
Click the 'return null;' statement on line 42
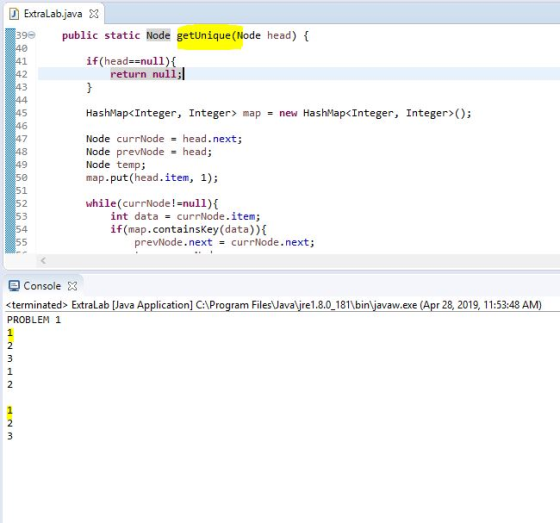tap(146, 74)
